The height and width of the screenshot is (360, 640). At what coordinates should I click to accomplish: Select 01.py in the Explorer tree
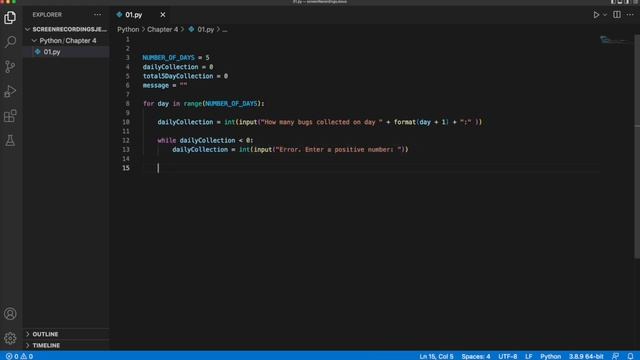coord(66,52)
